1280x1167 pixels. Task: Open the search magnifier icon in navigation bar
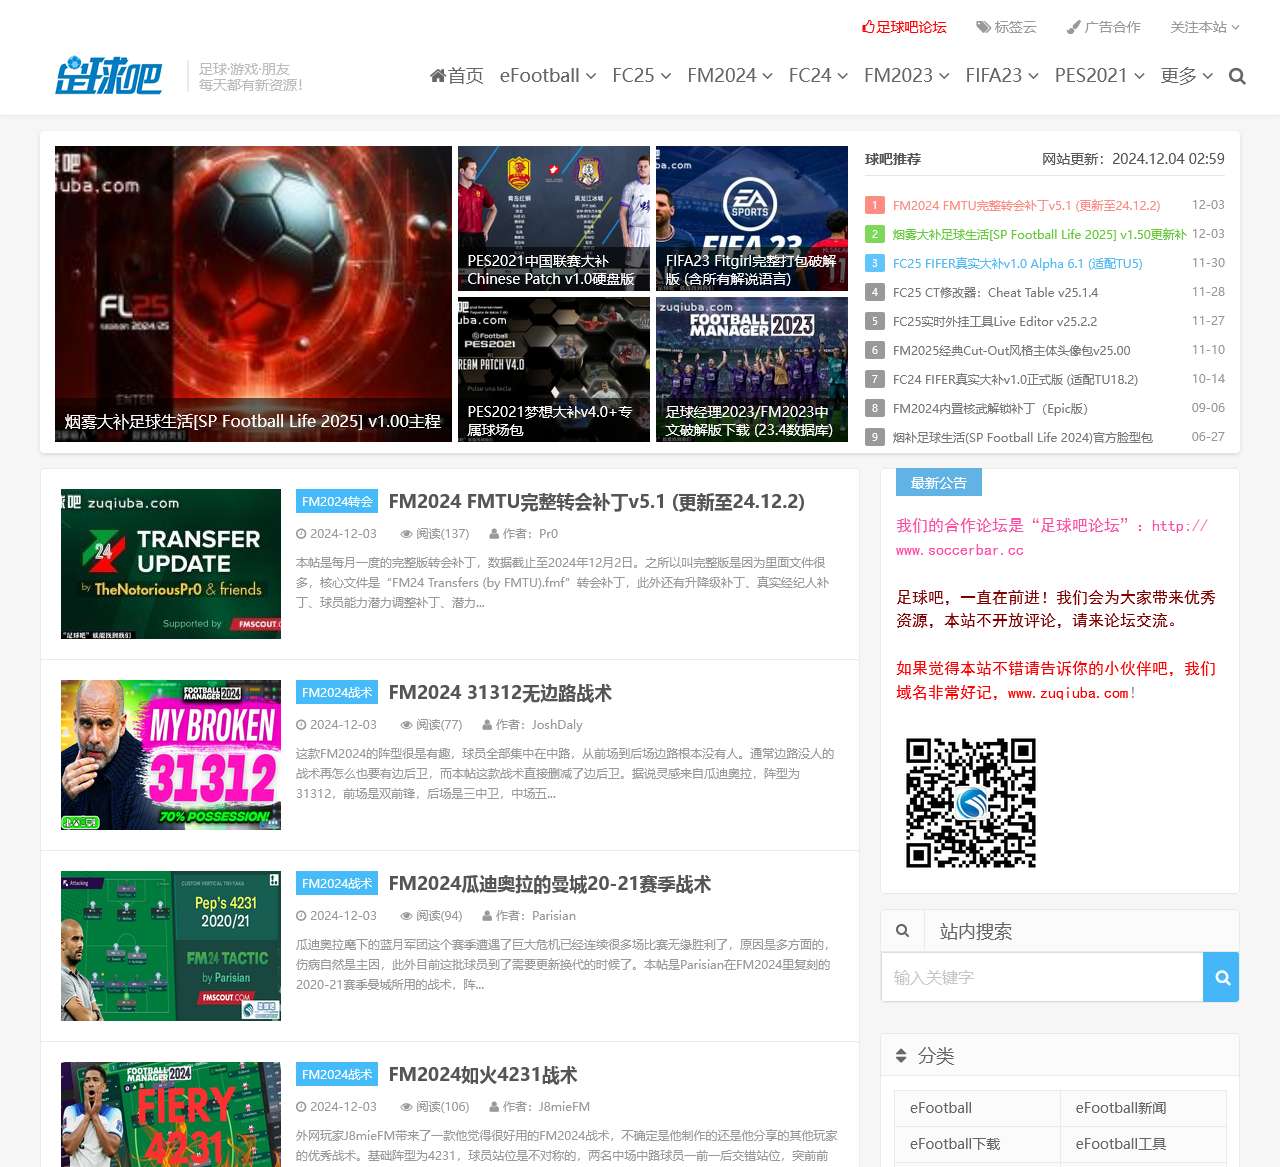(1237, 76)
